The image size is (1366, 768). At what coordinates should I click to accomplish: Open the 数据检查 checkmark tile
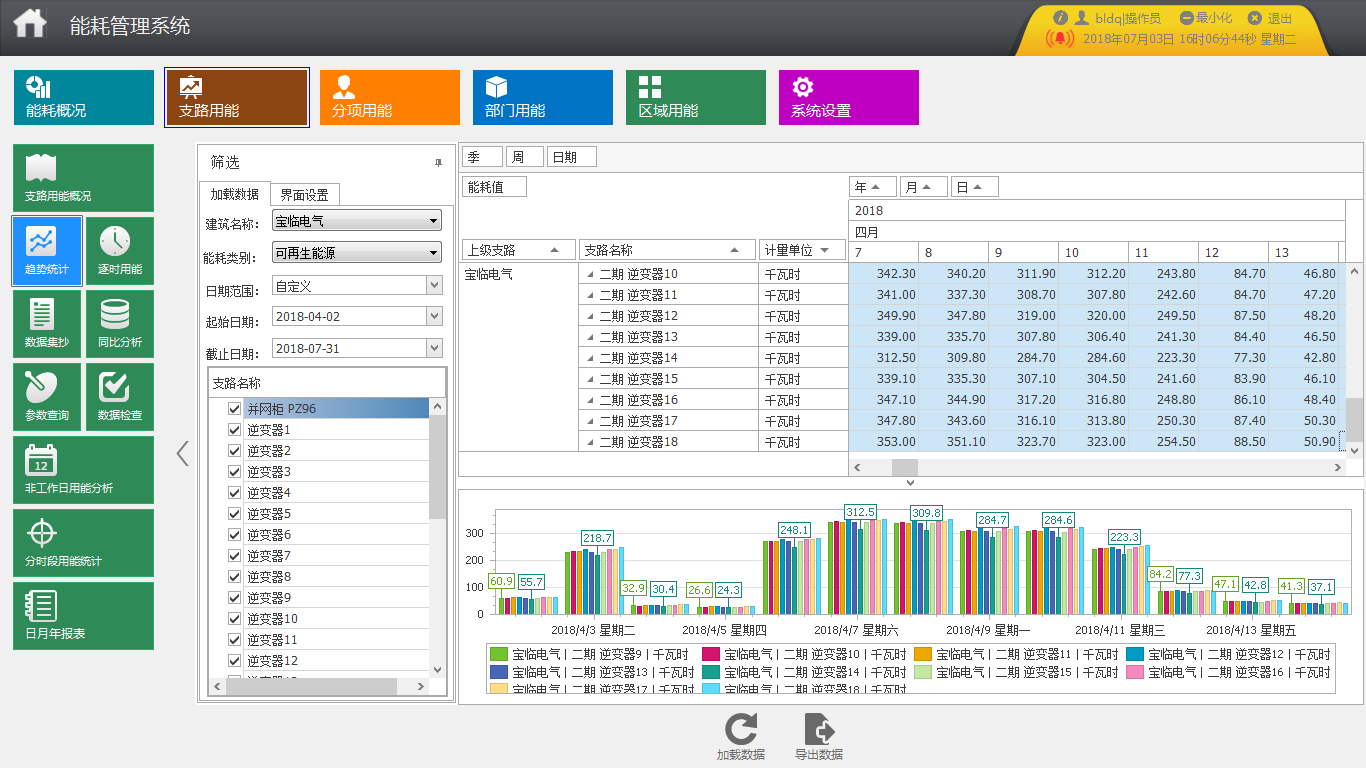120,397
